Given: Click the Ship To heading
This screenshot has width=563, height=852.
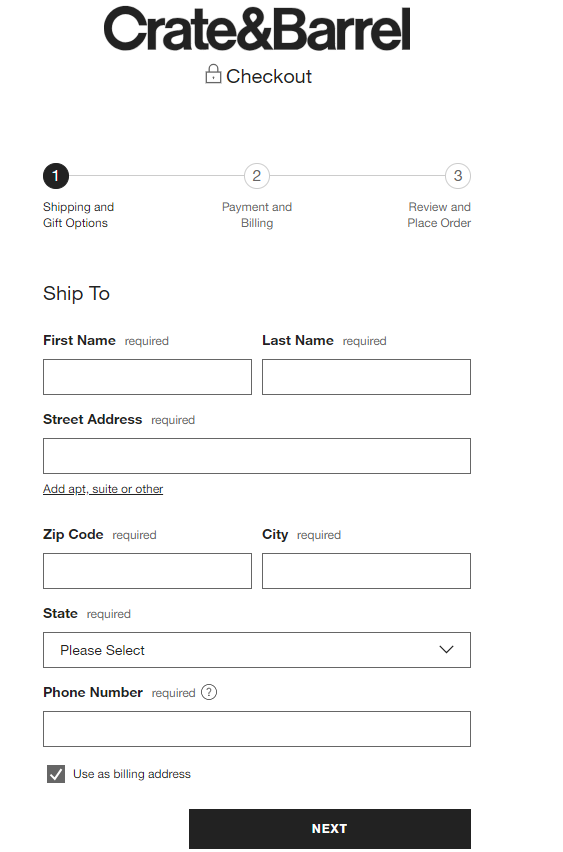Looking at the screenshot, I should (77, 293).
